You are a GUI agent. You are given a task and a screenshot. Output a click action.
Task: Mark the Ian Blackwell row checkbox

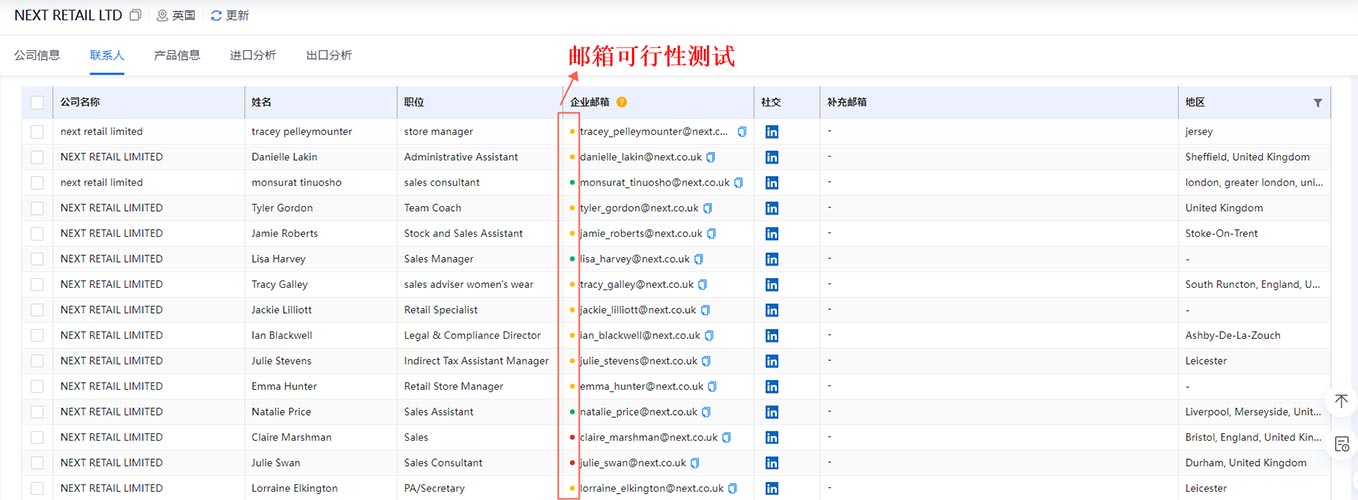click(37, 335)
